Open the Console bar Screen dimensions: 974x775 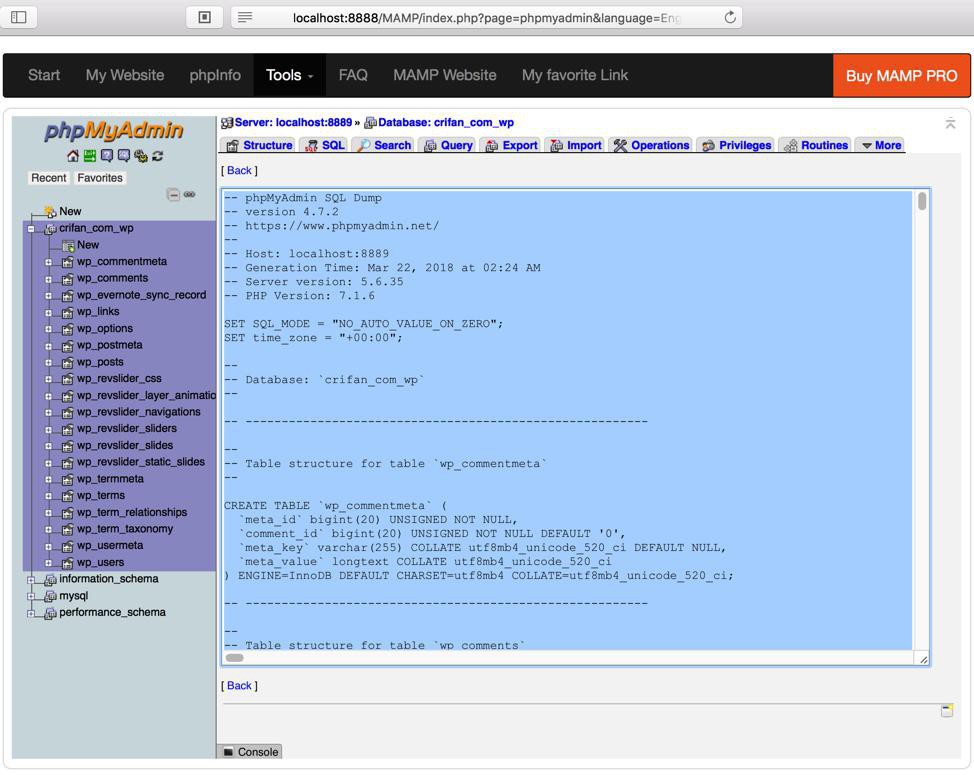point(250,752)
